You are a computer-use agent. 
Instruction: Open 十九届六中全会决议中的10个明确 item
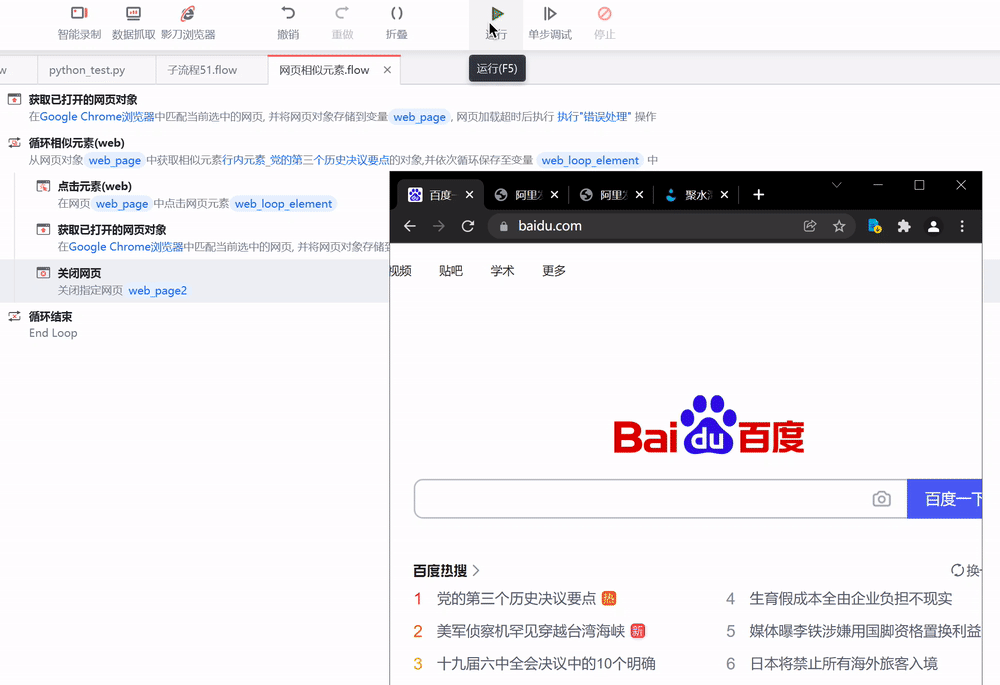coord(546,663)
